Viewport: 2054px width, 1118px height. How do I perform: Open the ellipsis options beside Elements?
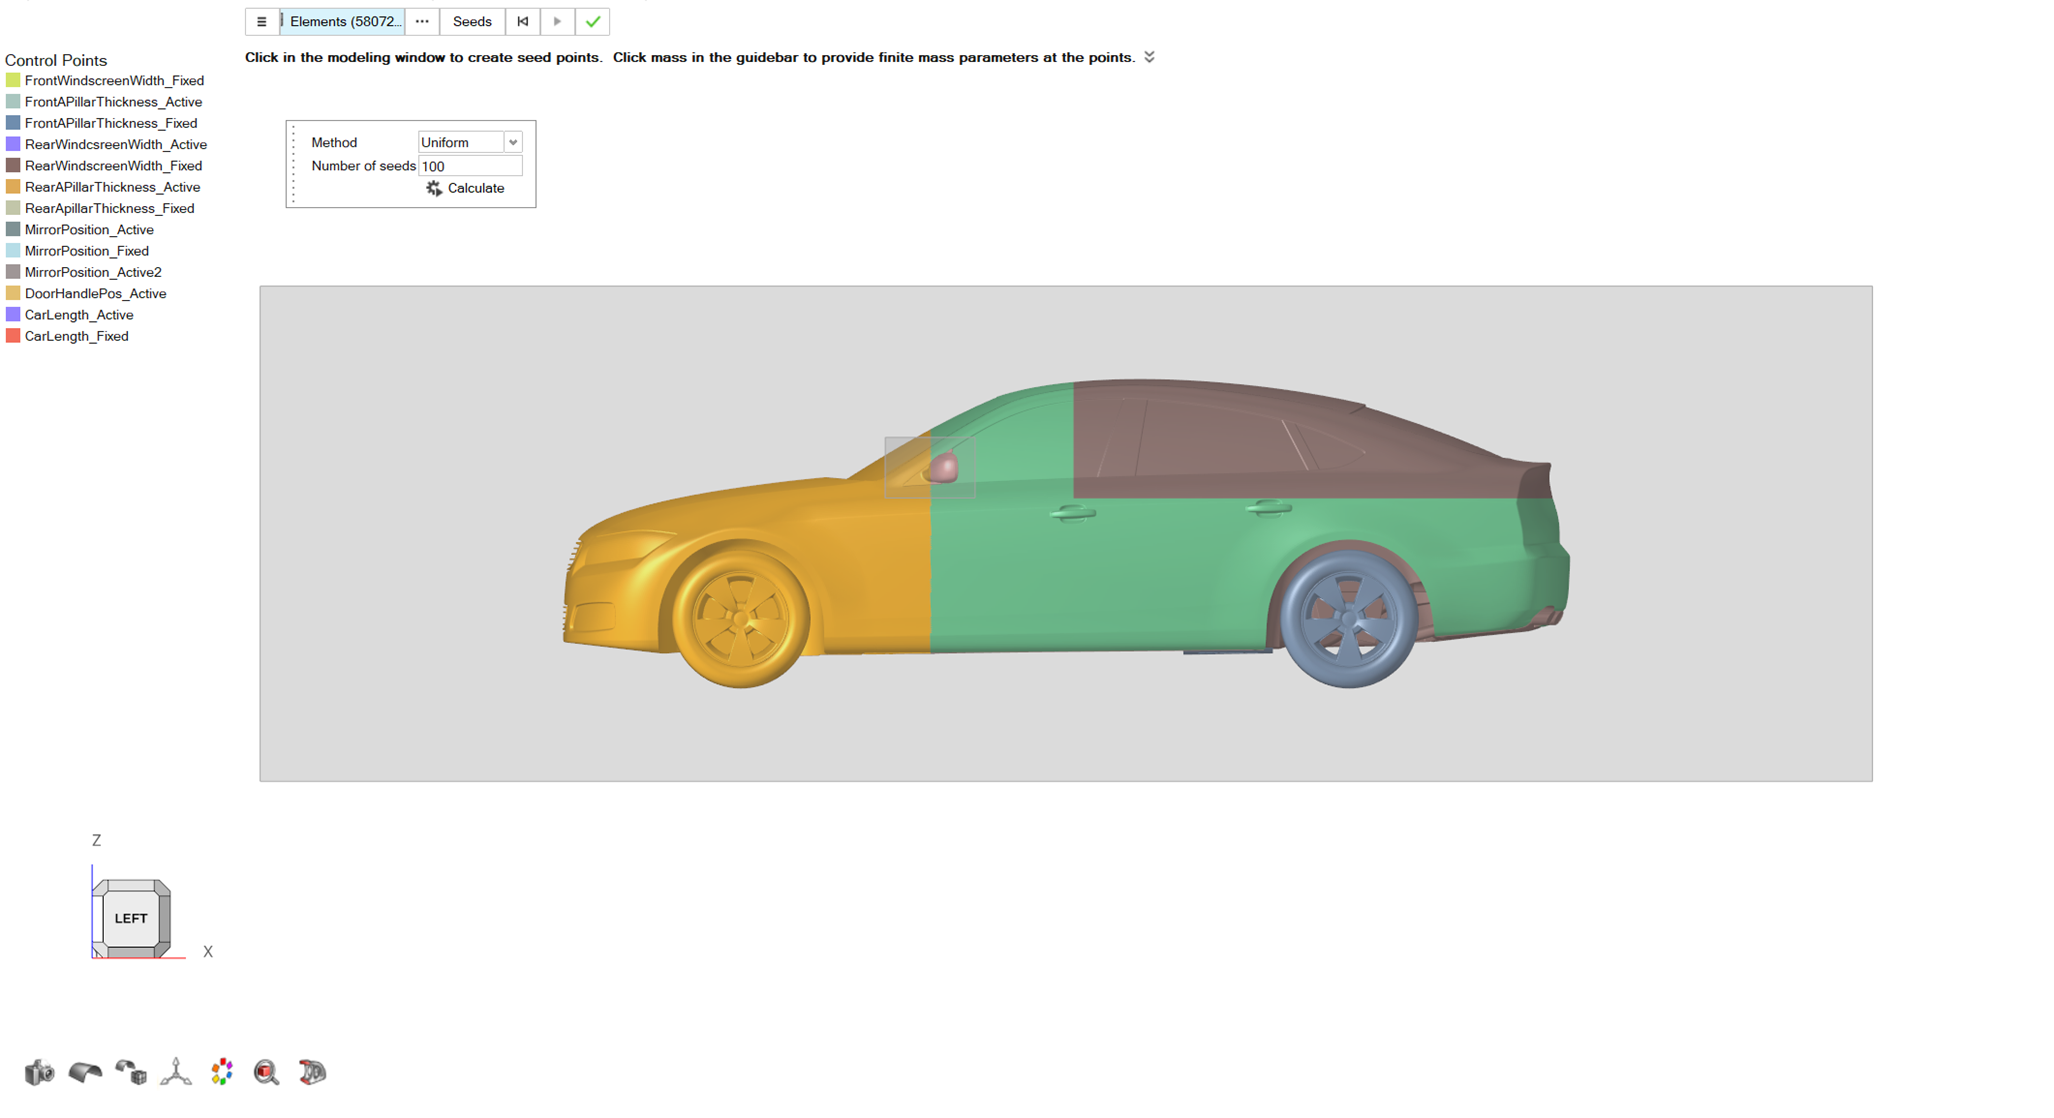pyautogui.click(x=422, y=22)
